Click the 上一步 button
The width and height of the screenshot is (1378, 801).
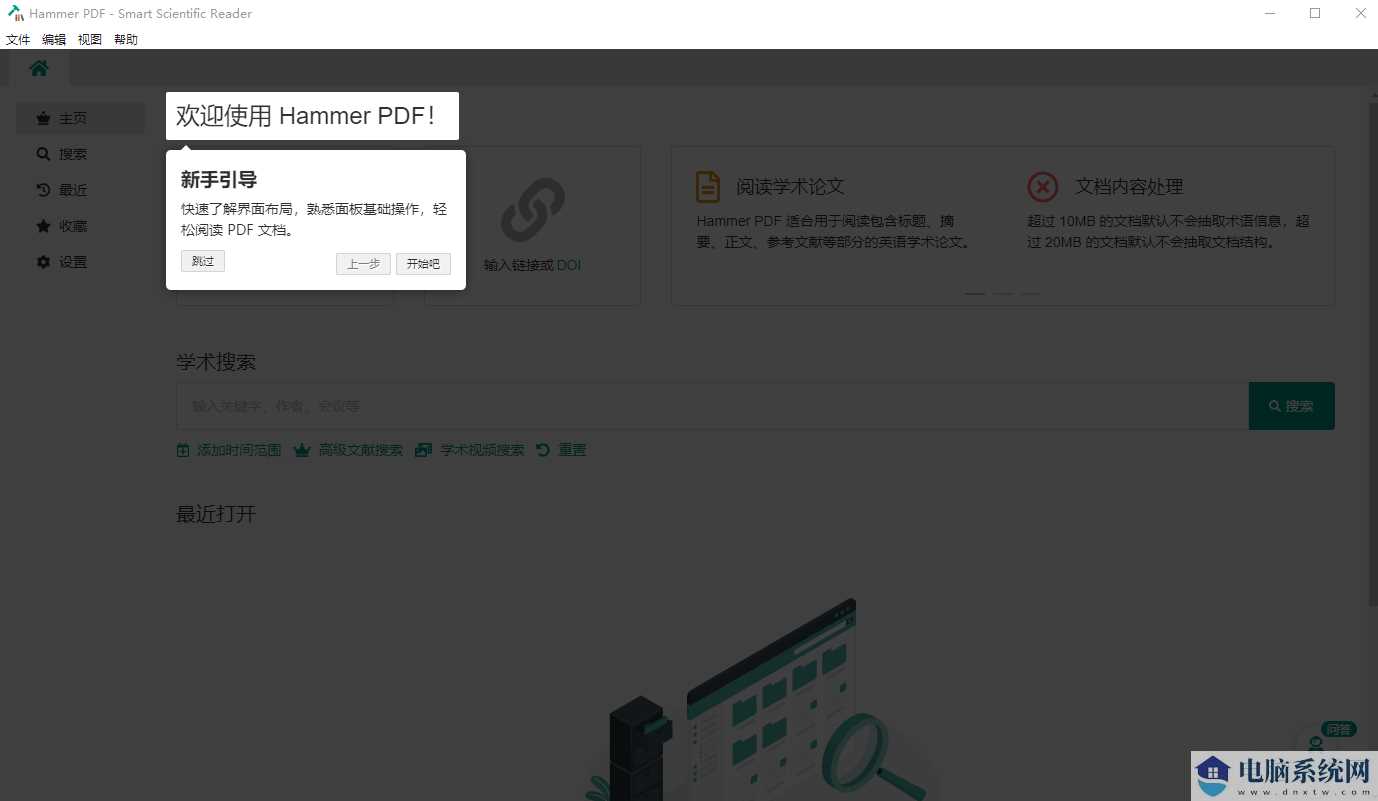363,264
